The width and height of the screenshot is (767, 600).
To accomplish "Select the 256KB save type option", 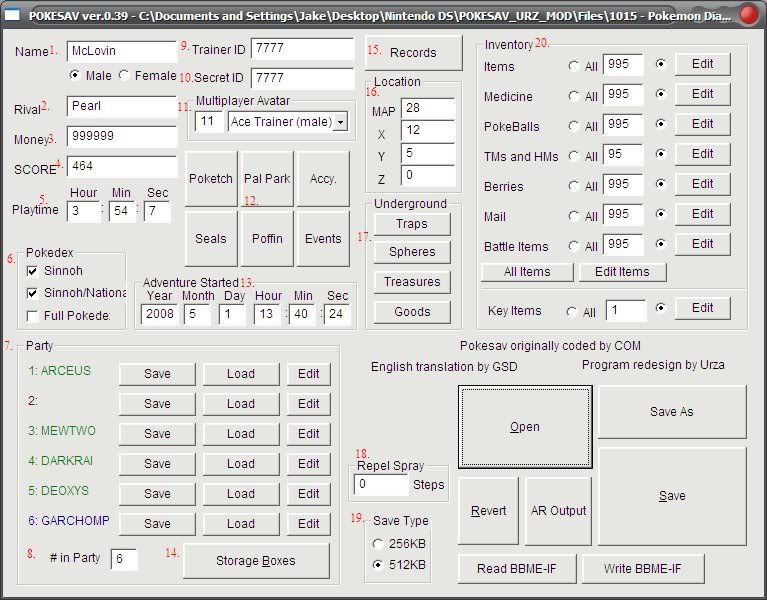I will click(378, 543).
